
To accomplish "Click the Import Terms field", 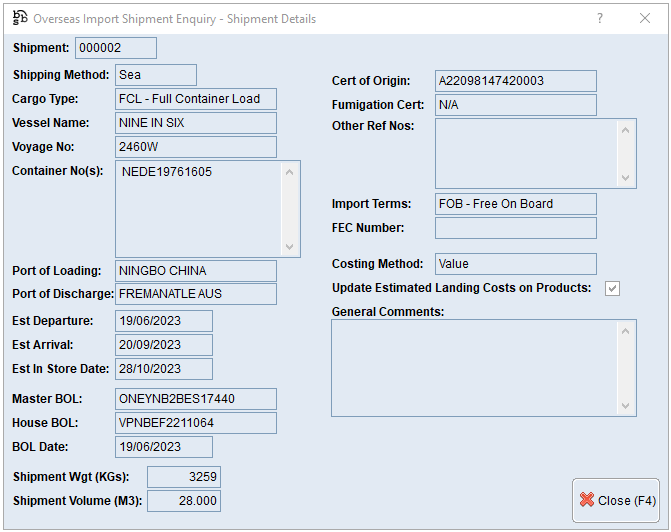I will point(515,204).
